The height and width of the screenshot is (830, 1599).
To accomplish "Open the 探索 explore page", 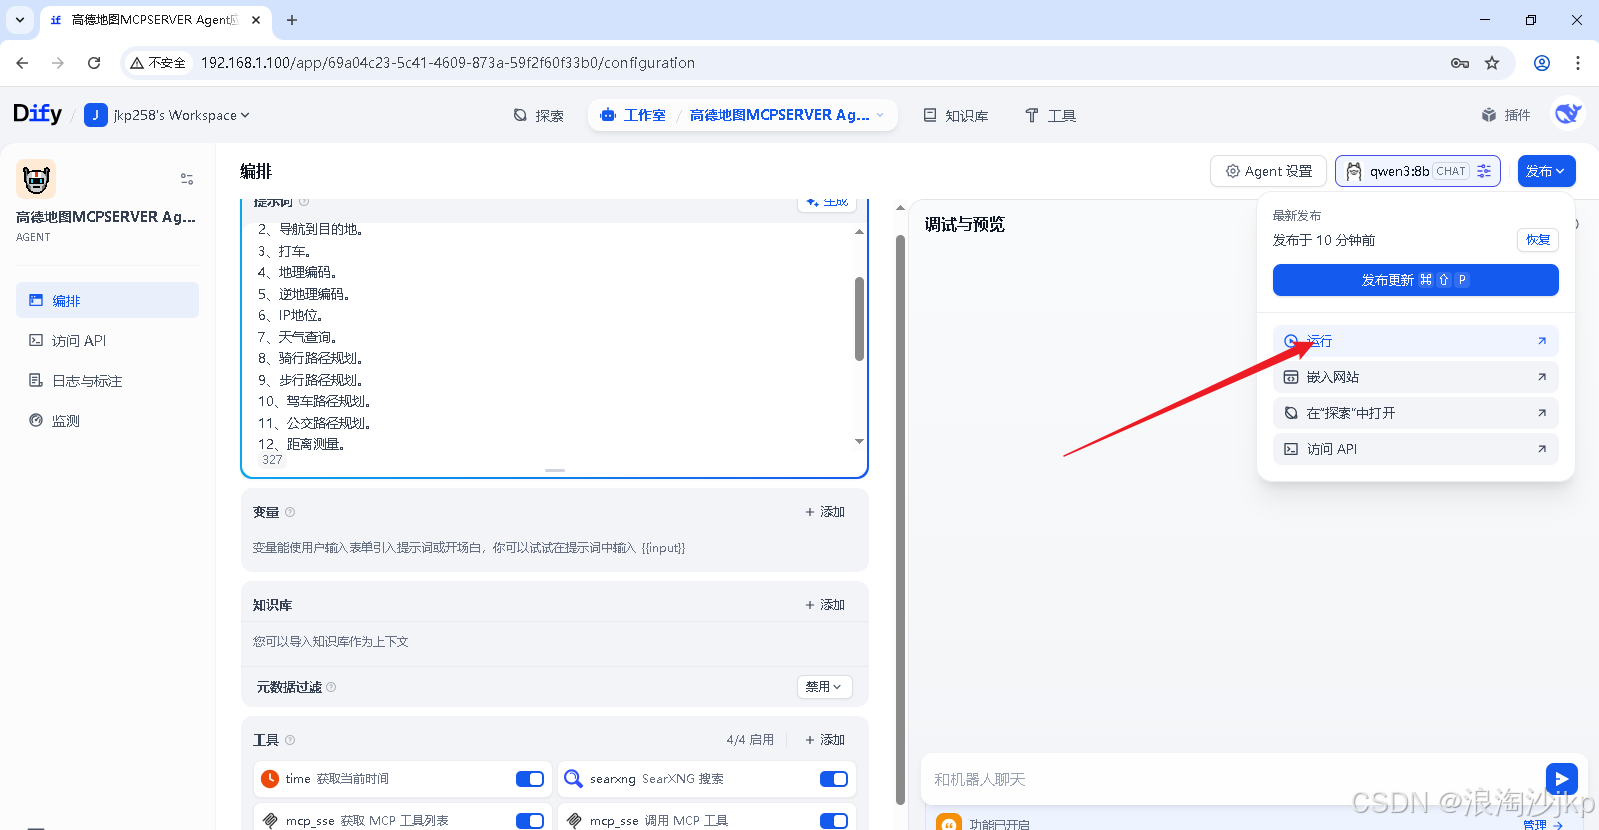I will tap(538, 116).
